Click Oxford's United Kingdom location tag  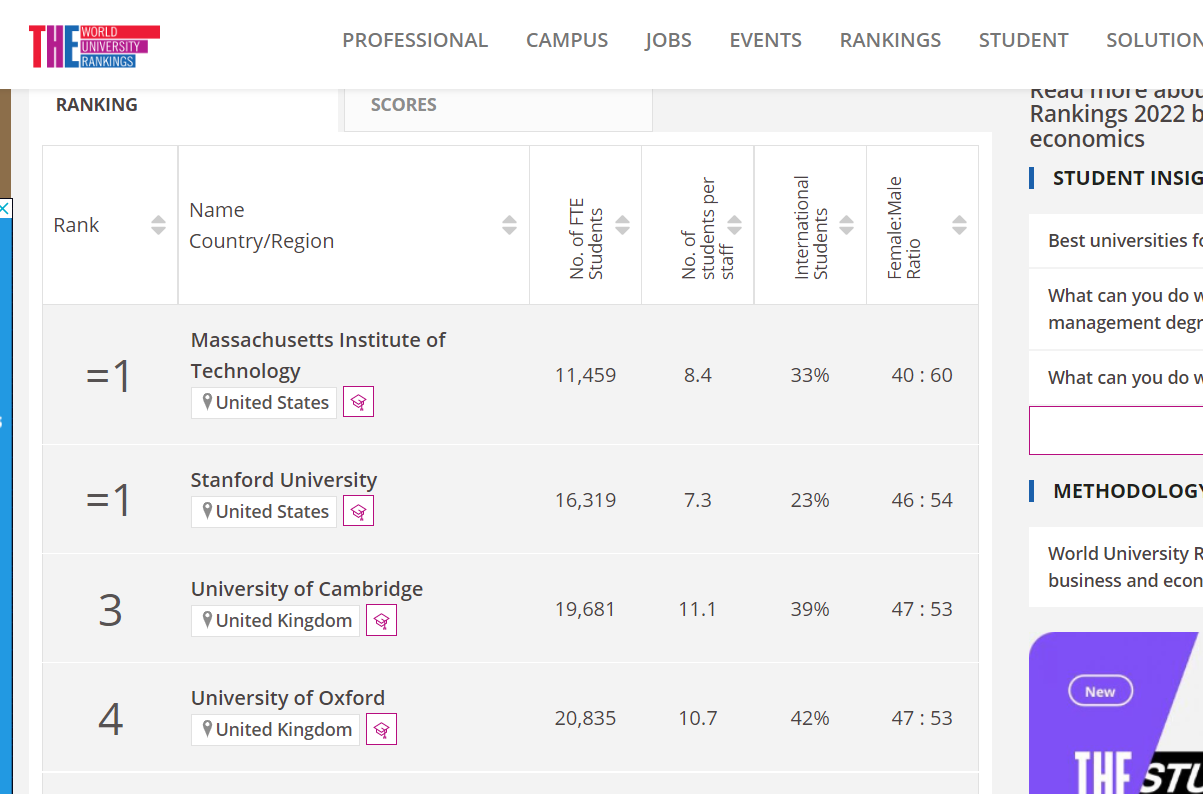click(x=275, y=729)
